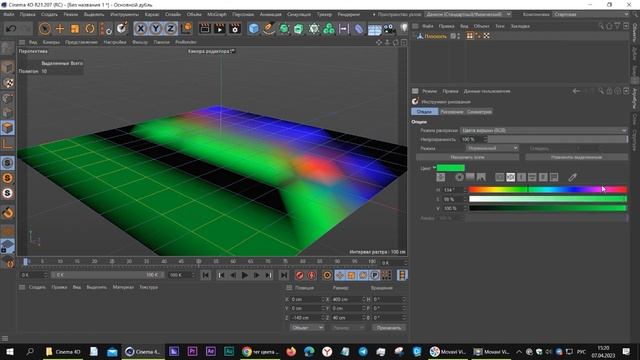Click the Apply button (Применить) in coordinates
Viewport: 640px width, 360px height.
coord(389,327)
